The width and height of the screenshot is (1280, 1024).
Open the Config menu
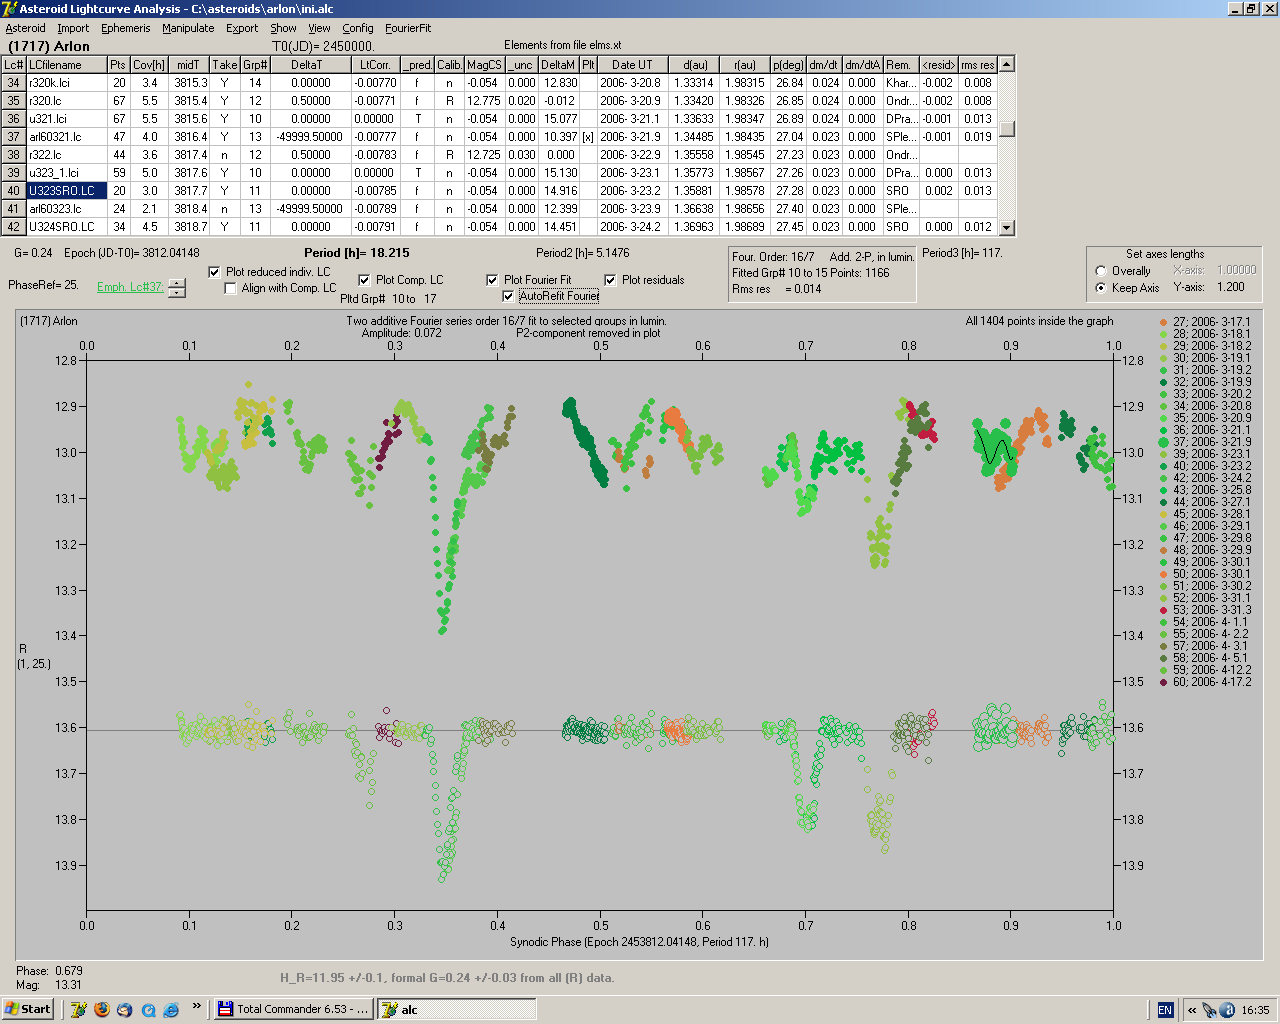click(358, 28)
